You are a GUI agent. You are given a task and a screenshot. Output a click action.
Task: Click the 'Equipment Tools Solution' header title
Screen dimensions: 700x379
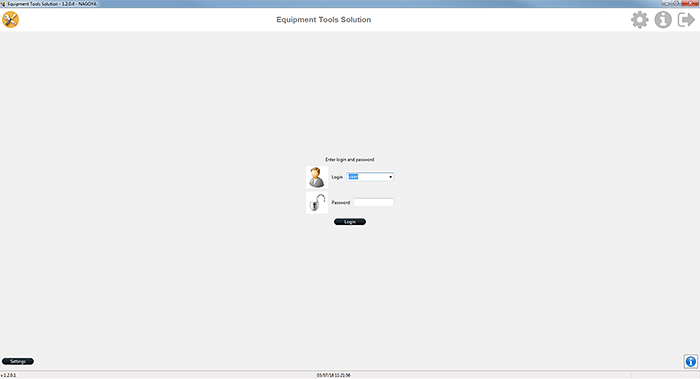[324, 20]
